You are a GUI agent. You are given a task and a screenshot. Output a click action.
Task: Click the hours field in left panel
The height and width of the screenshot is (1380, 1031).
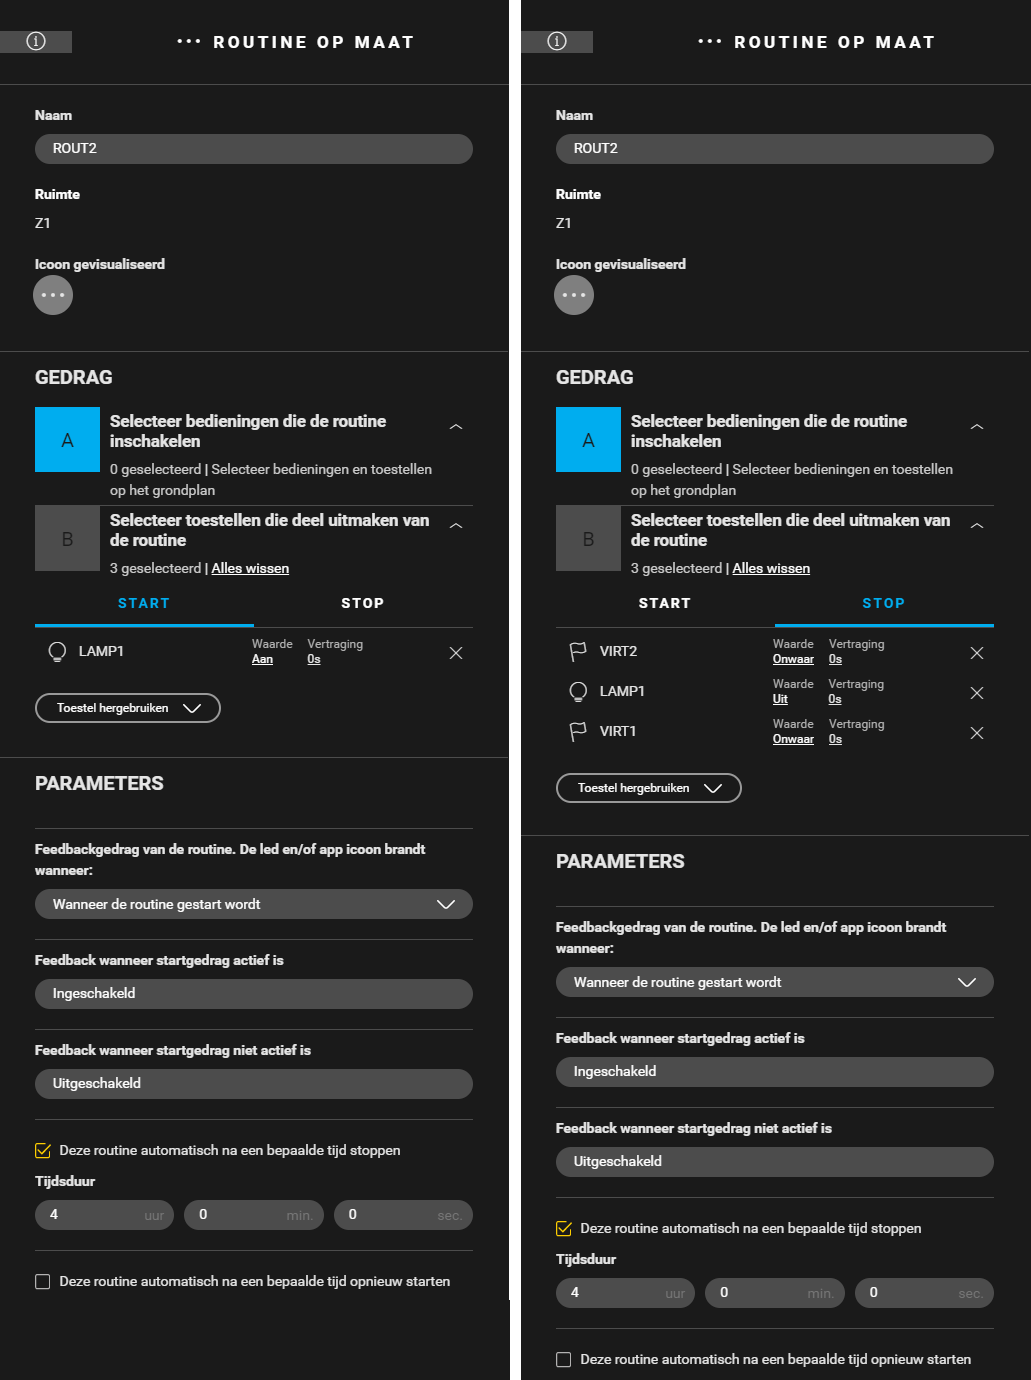tap(104, 1215)
